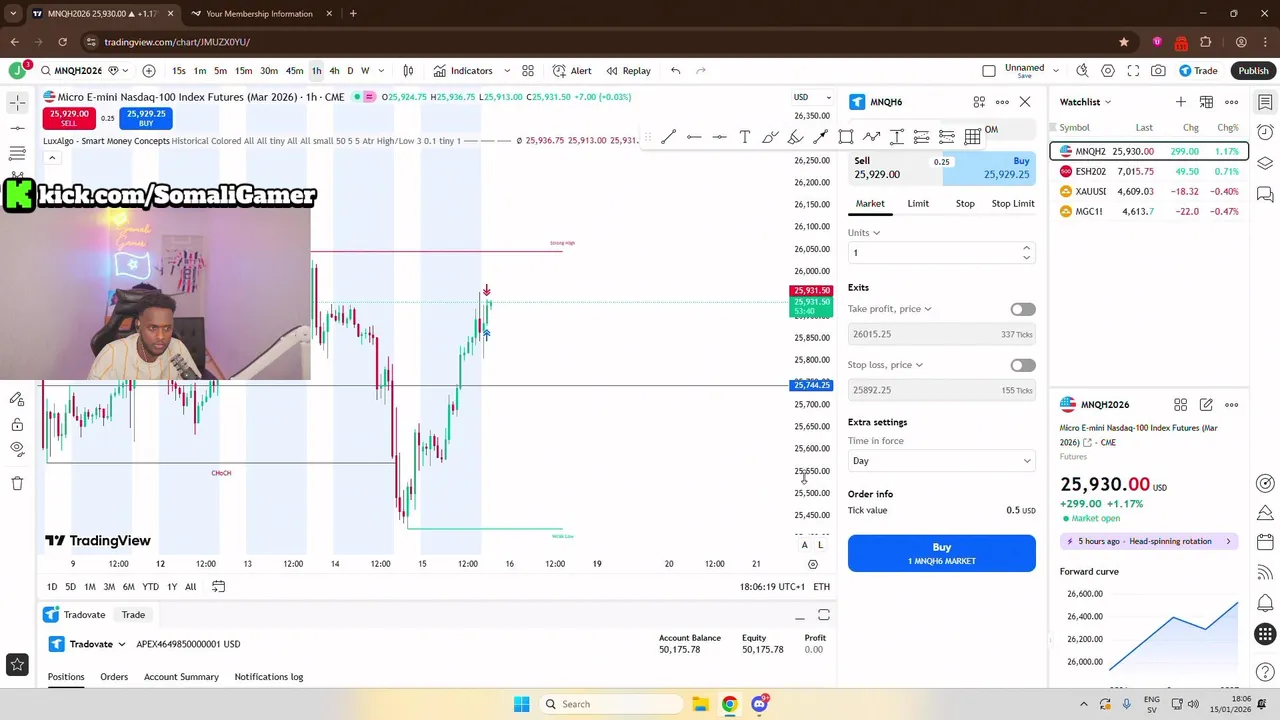
Task: Toggle auto scale A button
Action: 804,544
